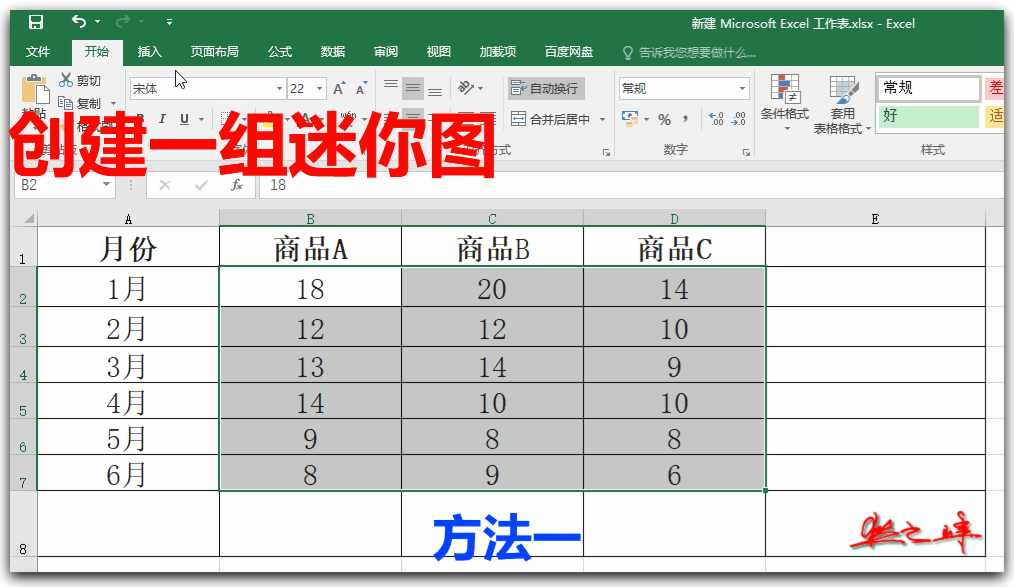Open the Undo history dropdown arrow
This screenshot has height=587, width=1014.
tap(98, 22)
